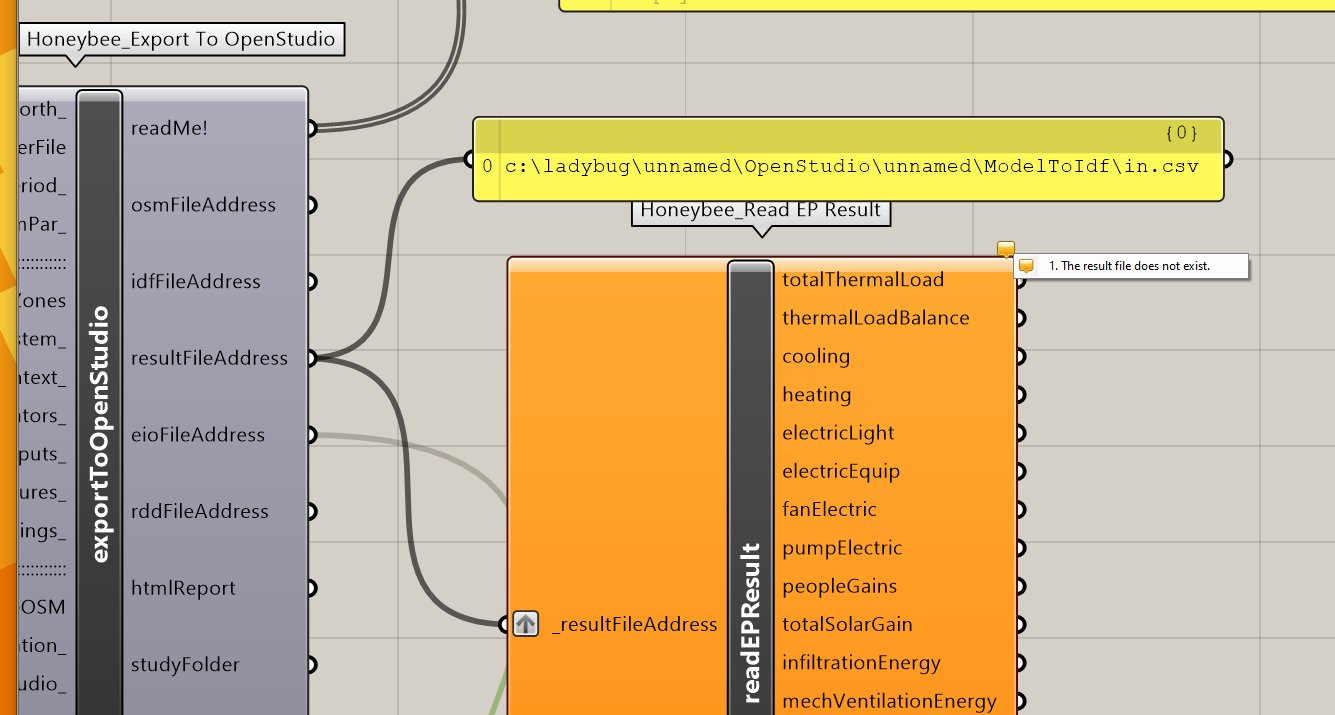Click the electricLight output label
This screenshot has width=1335, height=715.
[838, 433]
